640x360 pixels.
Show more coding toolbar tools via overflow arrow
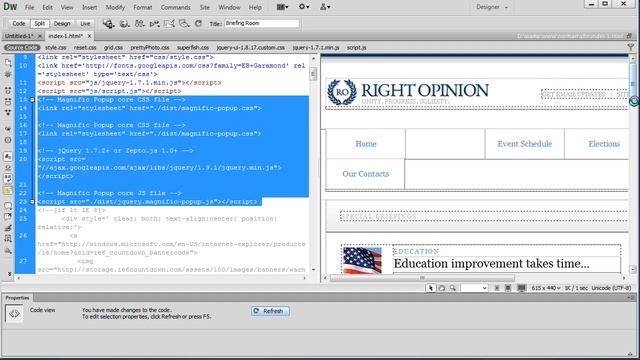(x=9, y=273)
